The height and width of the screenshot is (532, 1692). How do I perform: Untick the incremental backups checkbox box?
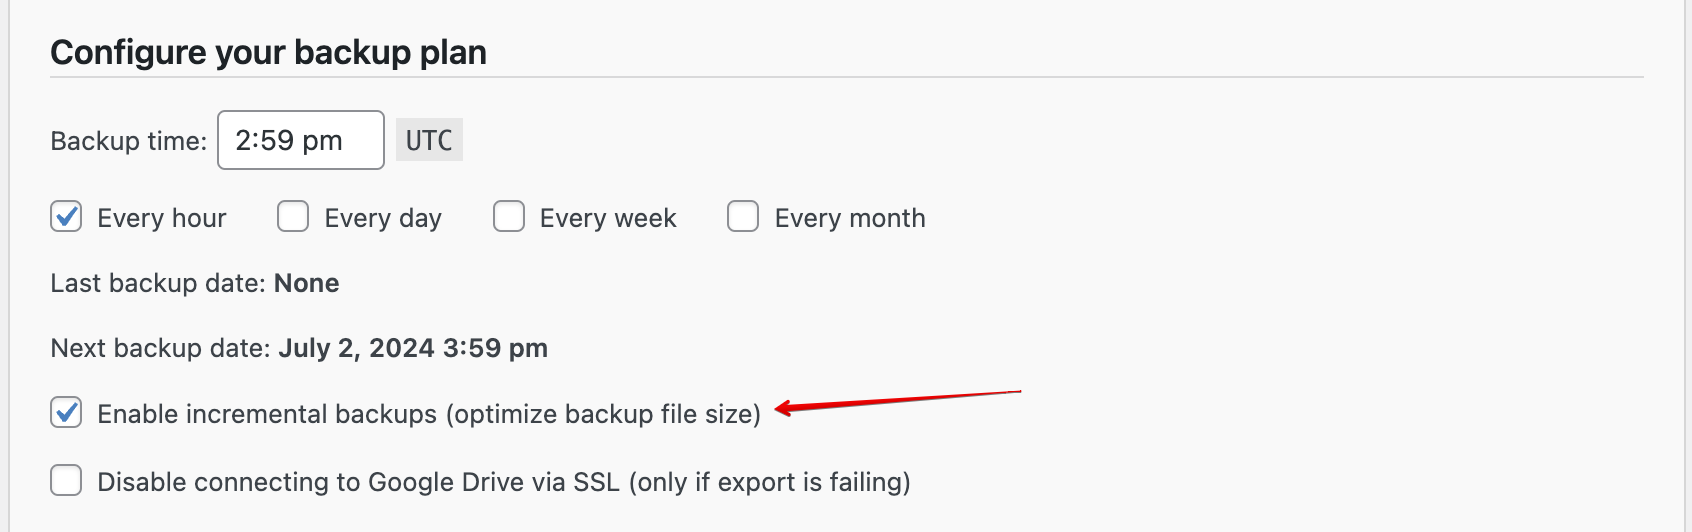66,412
